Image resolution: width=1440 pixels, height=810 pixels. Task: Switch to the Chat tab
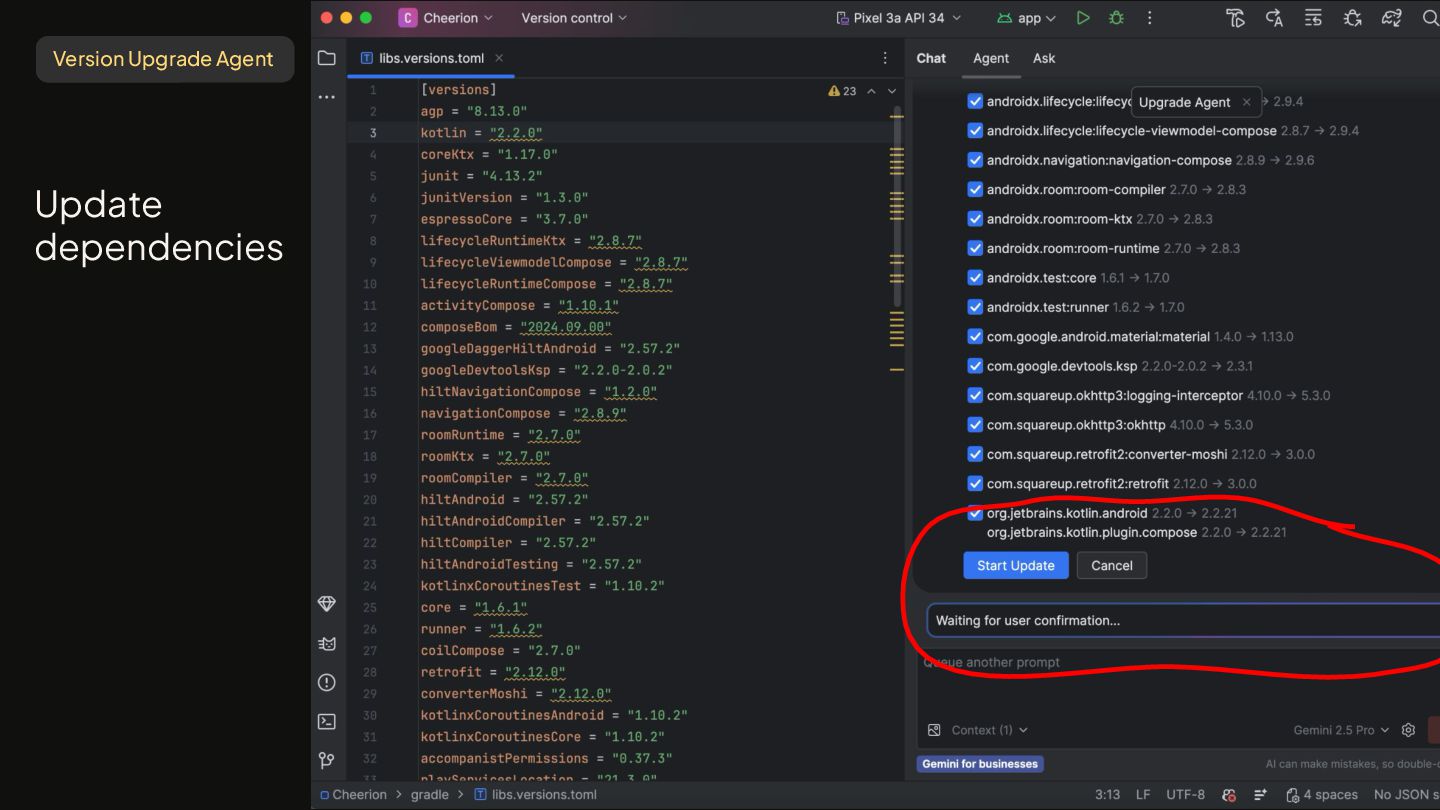click(x=931, y=58)
